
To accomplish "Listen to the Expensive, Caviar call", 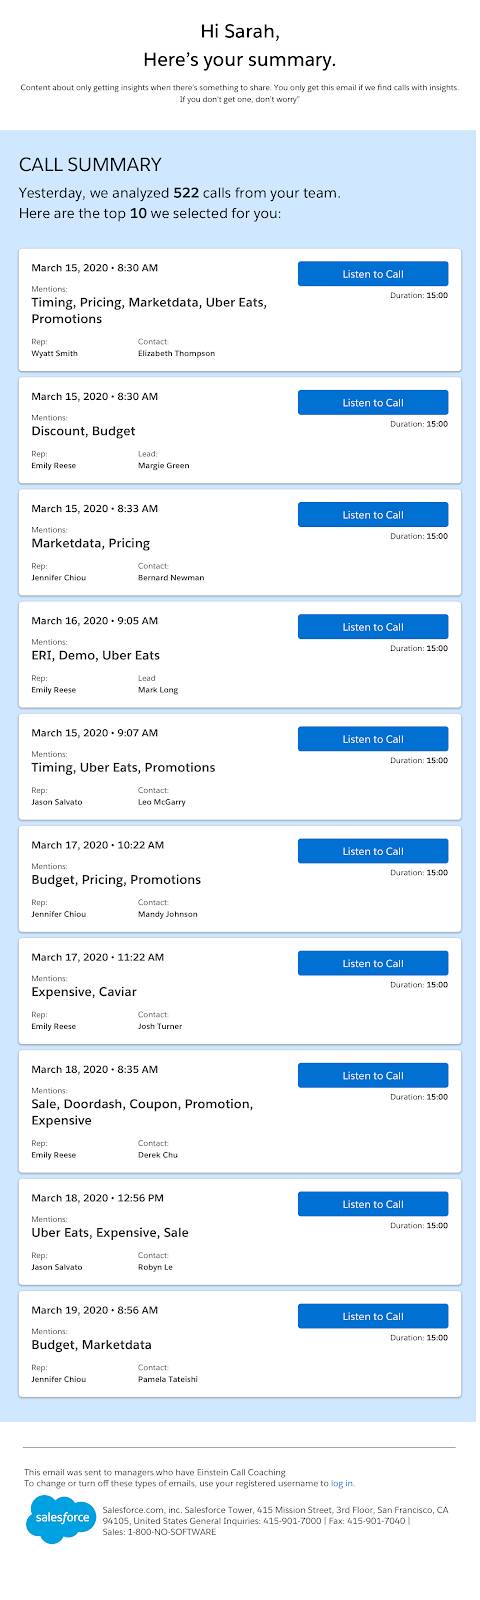I will click(x=373, y=963).
